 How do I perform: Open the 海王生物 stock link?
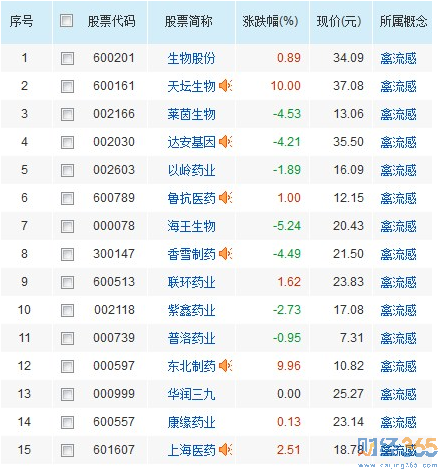[x=191, y=226]
